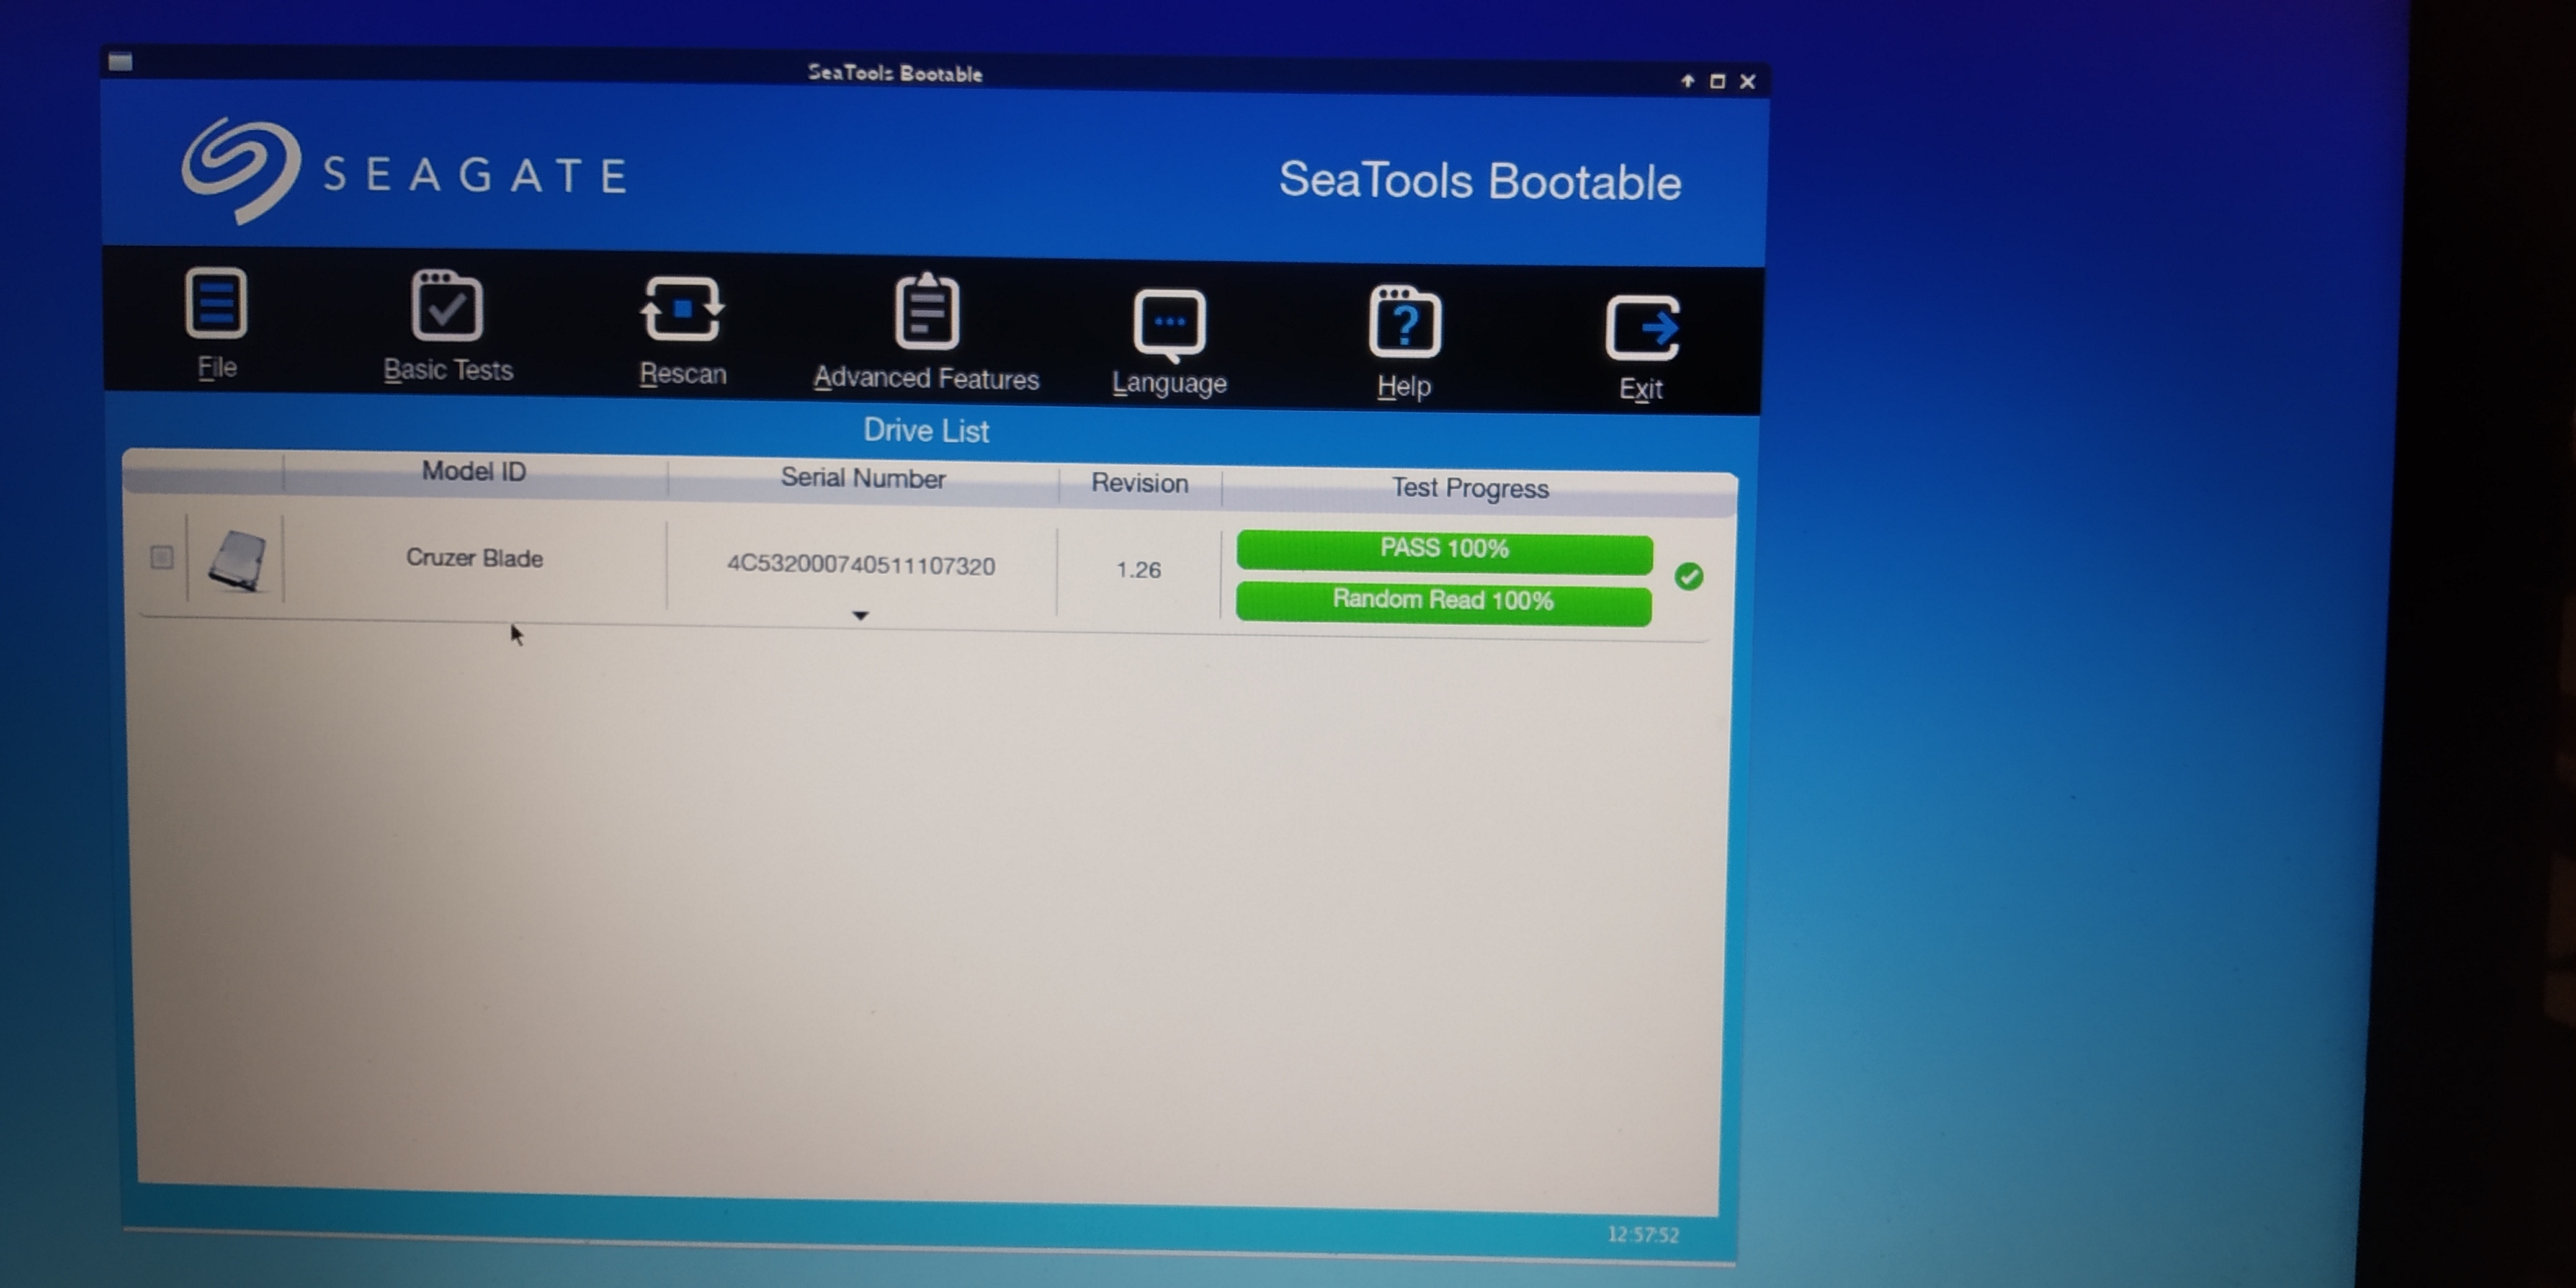2576x1288 pixels.
Task: Click the Language menu label
Action: click(x=1169, y=383)
